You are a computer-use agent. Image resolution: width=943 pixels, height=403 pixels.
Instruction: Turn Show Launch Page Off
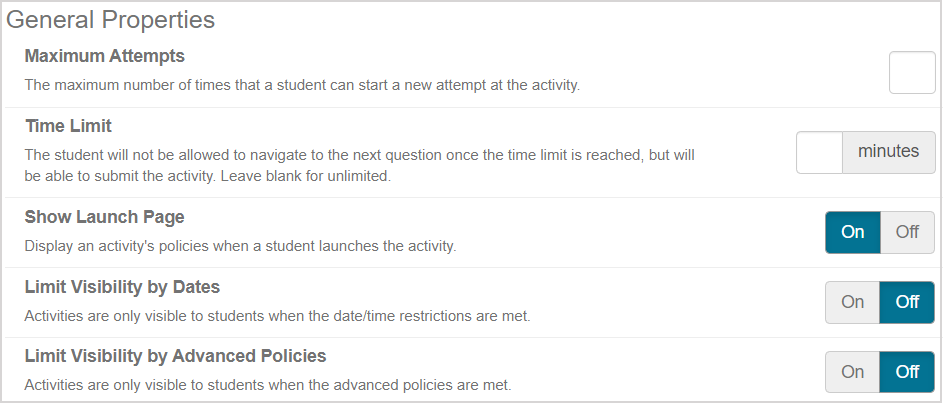pos(907,232)
